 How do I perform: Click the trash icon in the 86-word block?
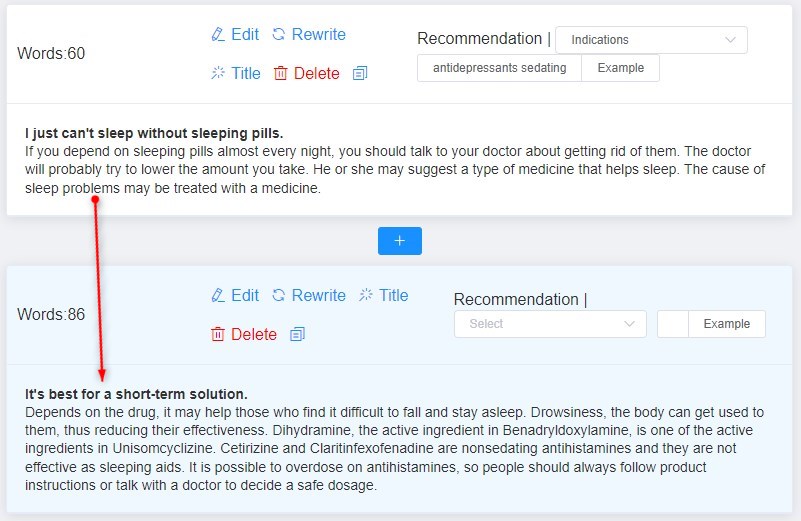point(218,334)
